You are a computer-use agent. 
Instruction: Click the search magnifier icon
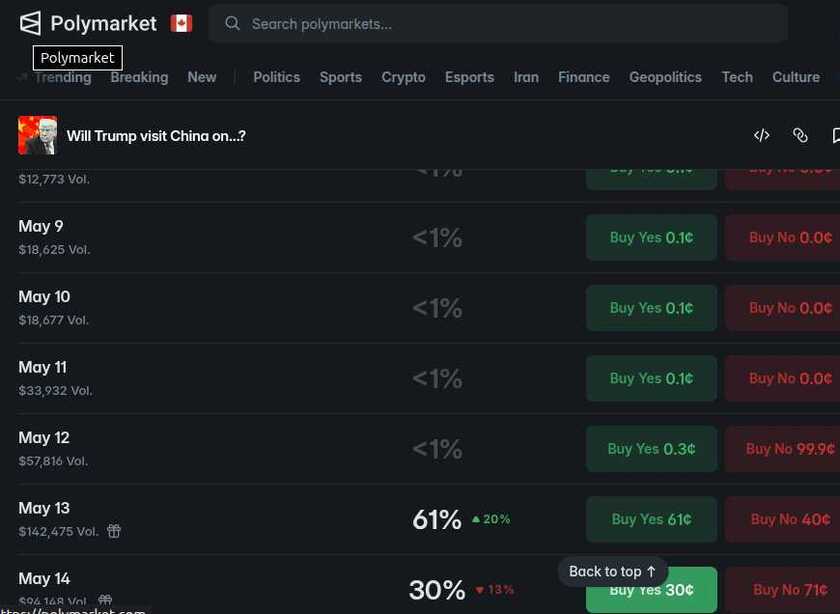pyautogui.click(x=232, y=23)
